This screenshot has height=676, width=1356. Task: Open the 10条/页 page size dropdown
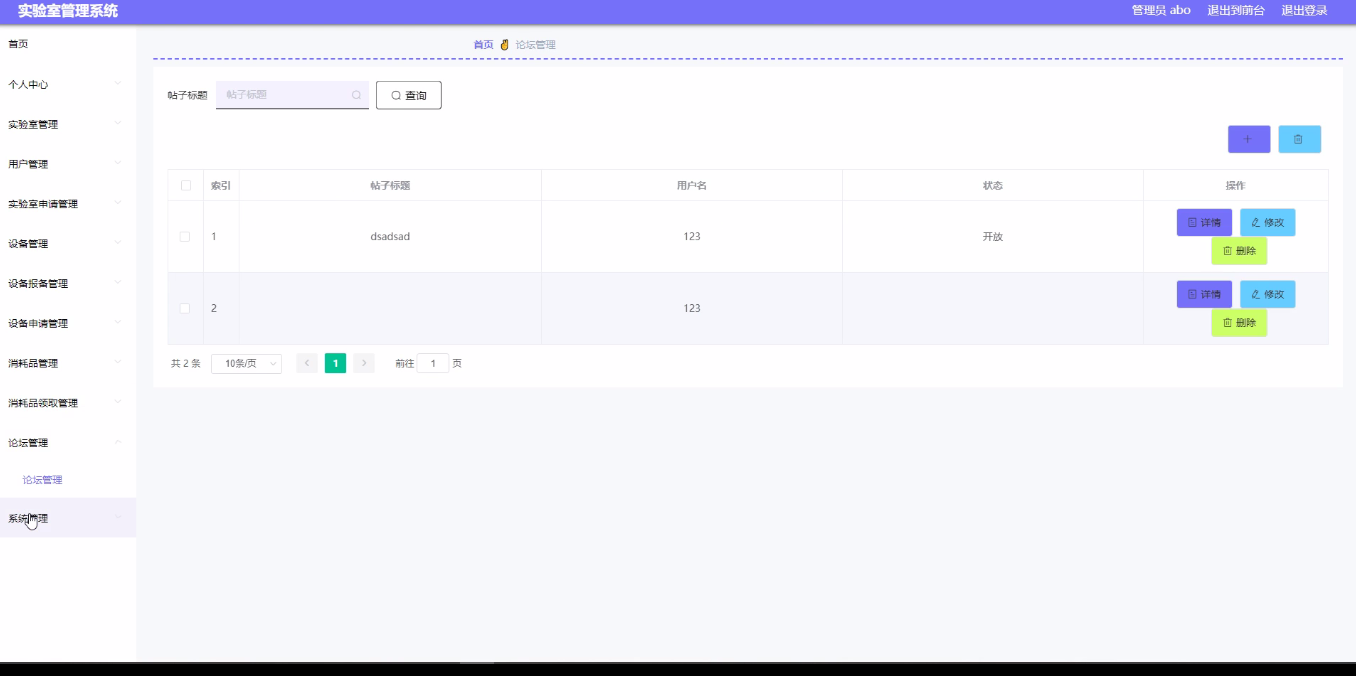[x=246, y=363]
